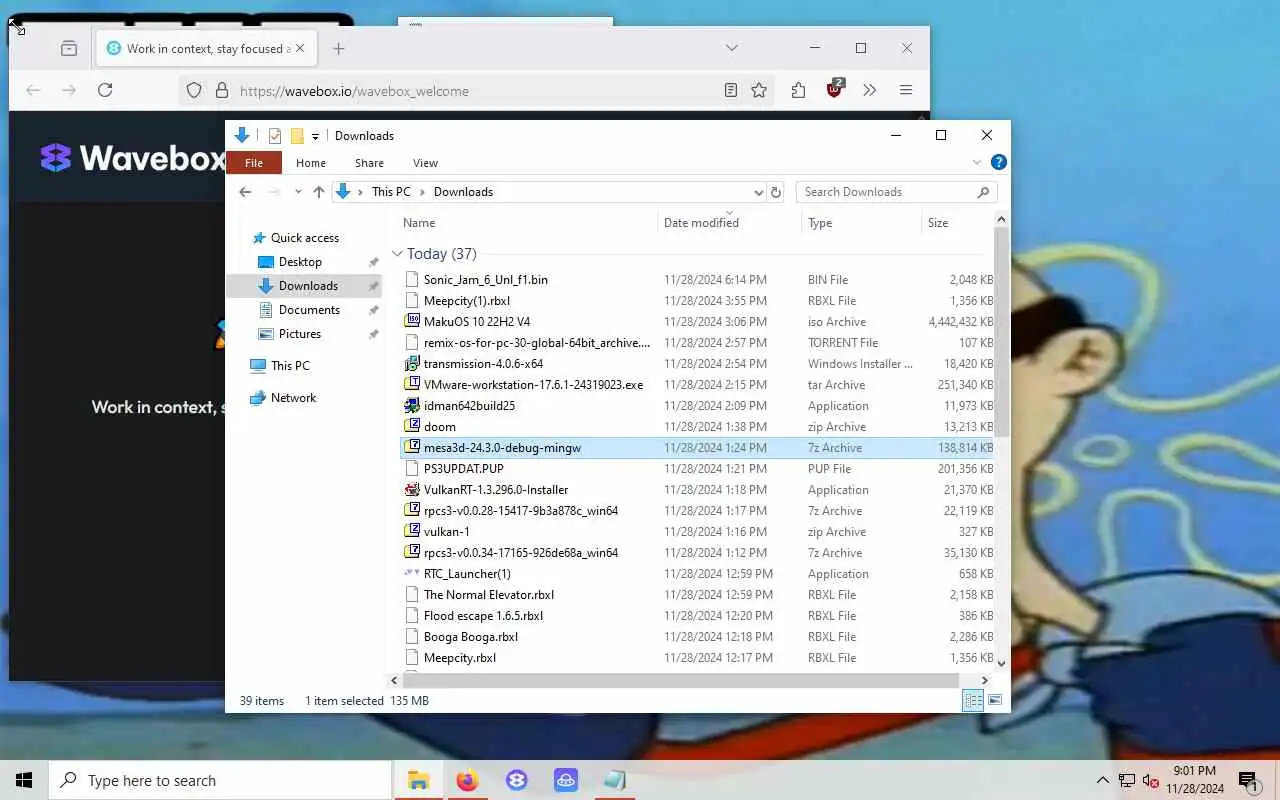Image resolution: width=1280 pixels, height=800 pixels.
Task: Show hidden tray icons chevron
Action: pyautogui.click(x=1102, y=780)
